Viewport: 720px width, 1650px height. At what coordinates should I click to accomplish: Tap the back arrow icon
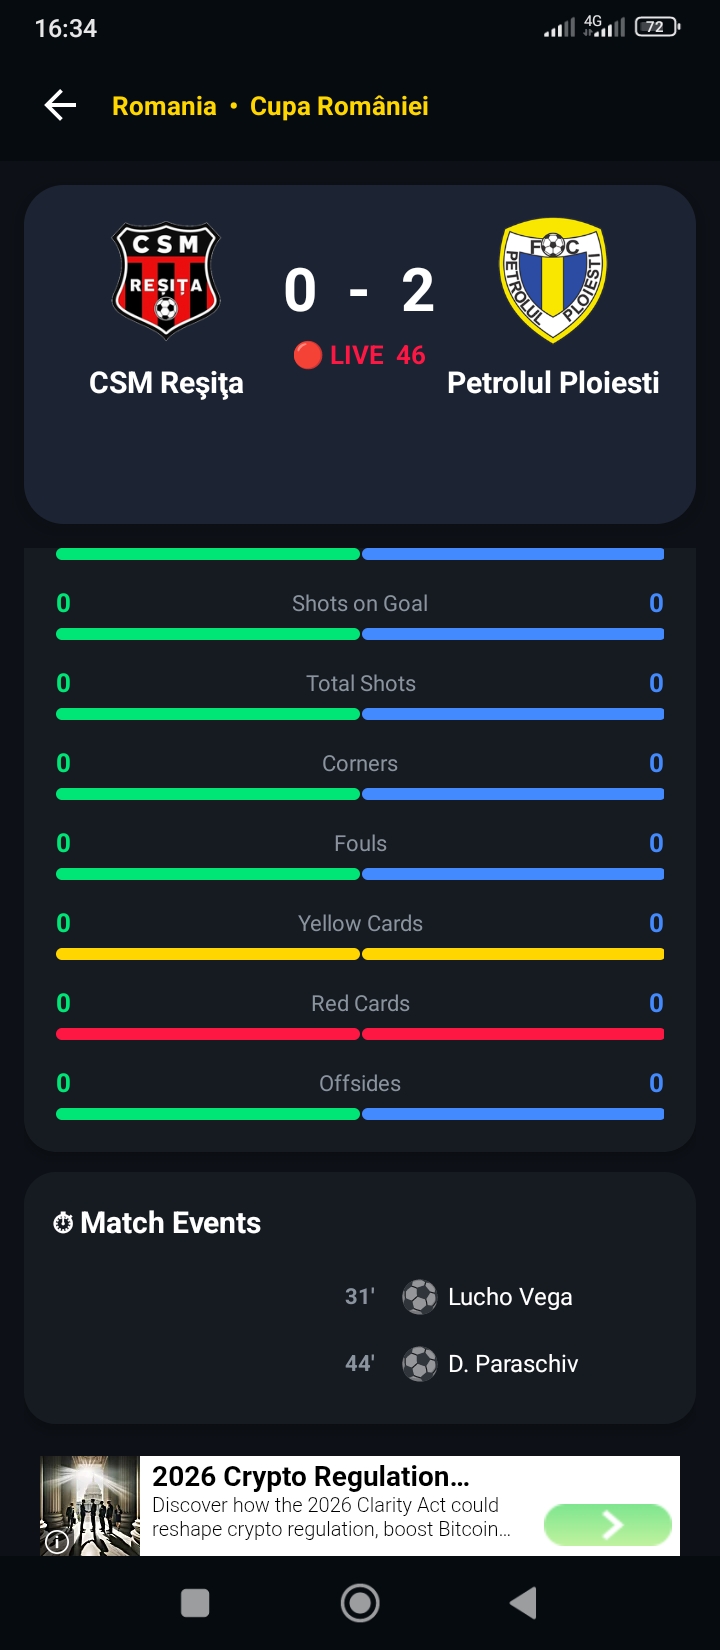pyautogui.click(x=61, y=105)
